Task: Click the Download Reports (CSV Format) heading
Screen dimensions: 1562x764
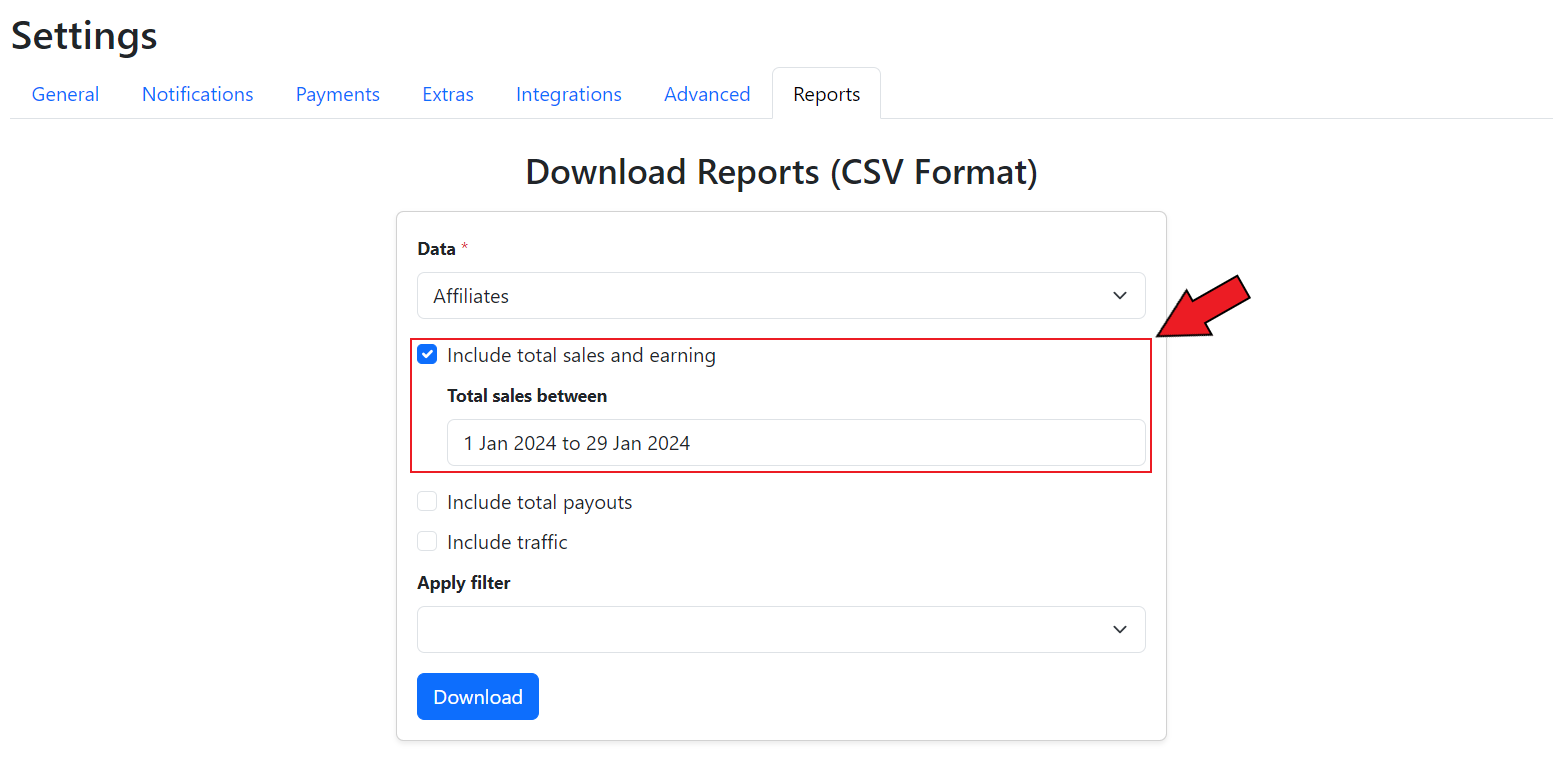Action: tap(781, 172)
